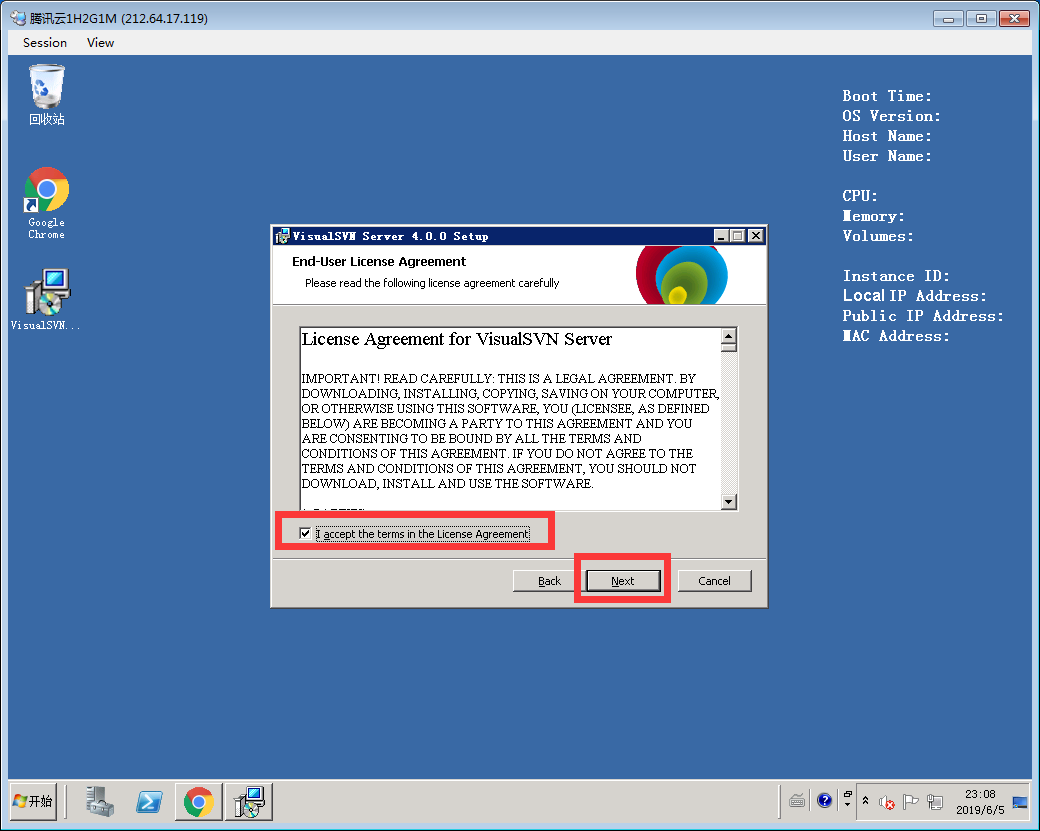Uncheck 'I accept the terms in the License Agreement'
This screenshot has width=1040, height=831.
pyautogui.click(x=306, y=533)
